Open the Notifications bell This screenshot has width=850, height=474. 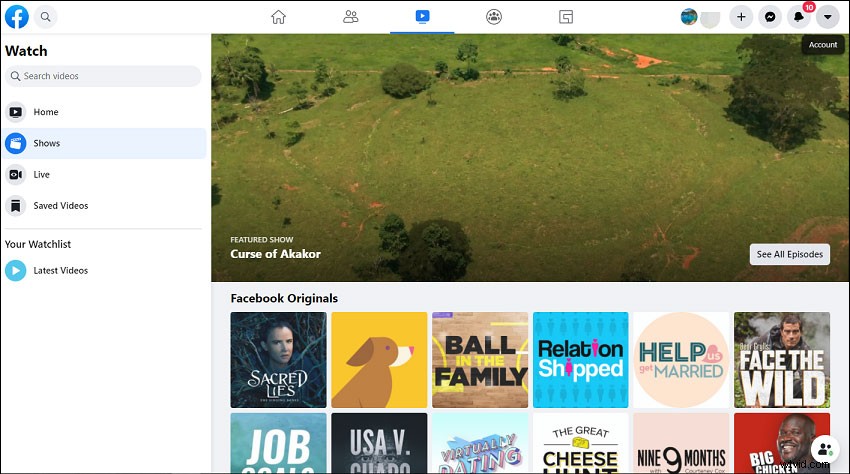799,17
